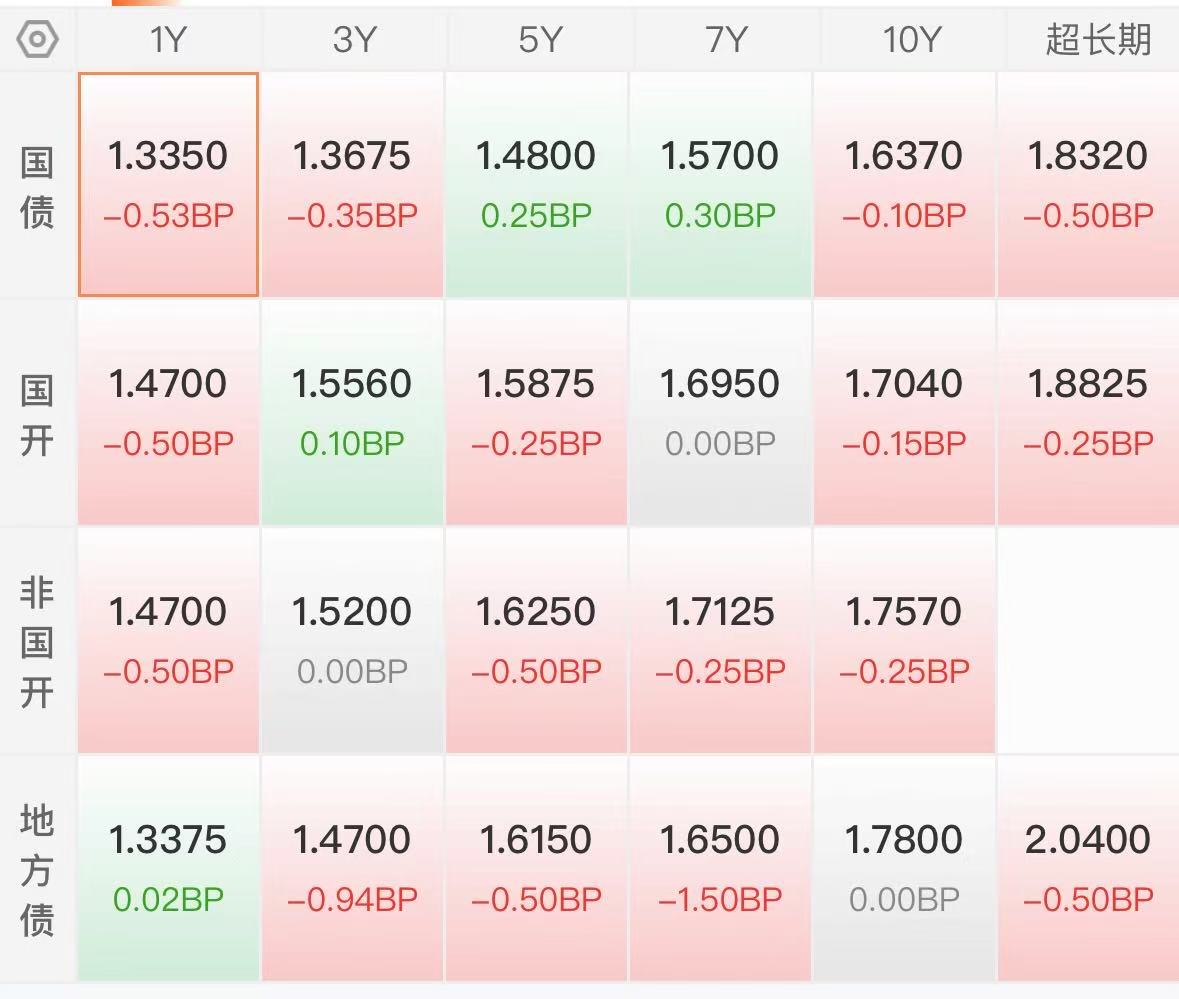Select the 1Y column header
1179x999 pixels.
168,39
